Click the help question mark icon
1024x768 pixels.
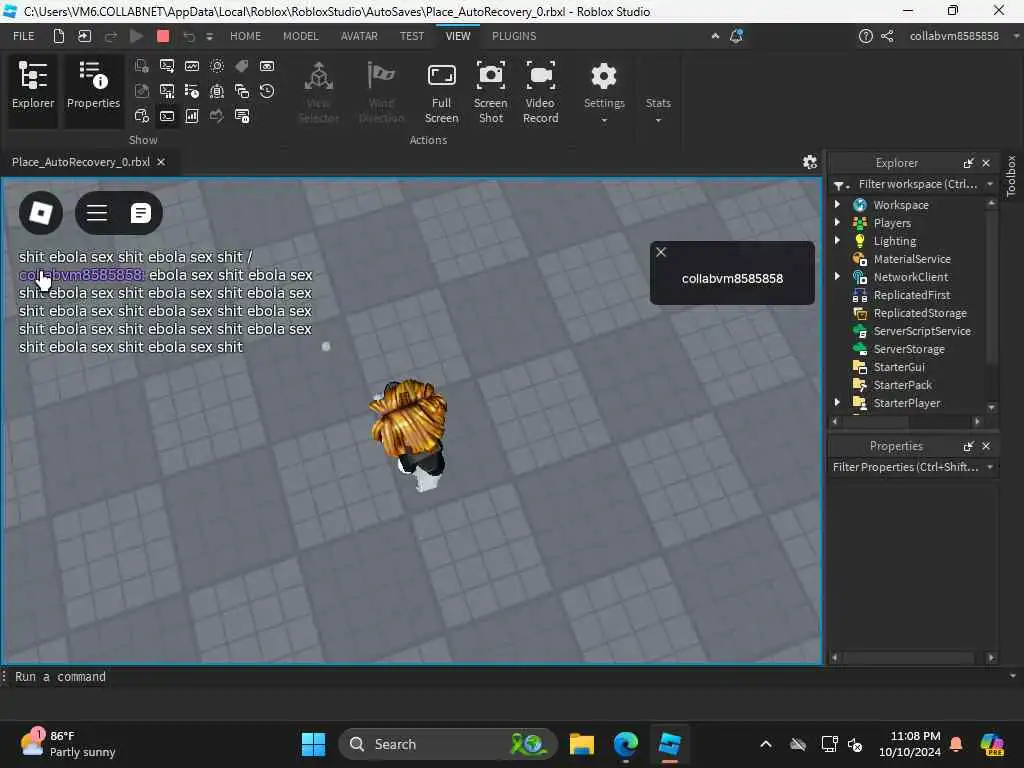coord(865,36)
